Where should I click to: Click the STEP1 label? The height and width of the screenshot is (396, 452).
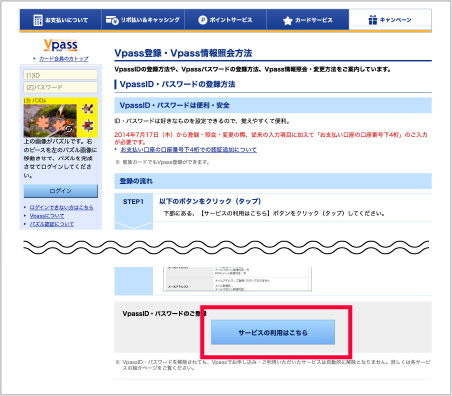[x=133, y=202]
